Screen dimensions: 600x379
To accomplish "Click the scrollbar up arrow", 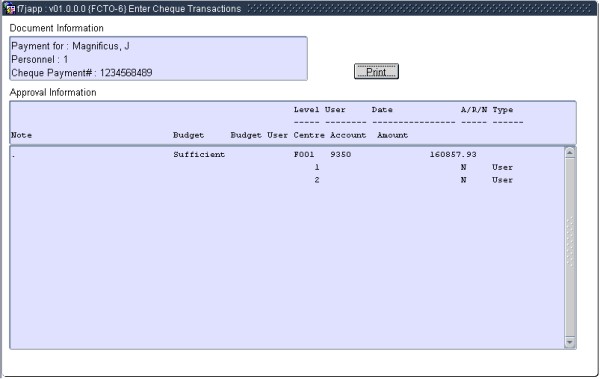I will tap(570, 153).
